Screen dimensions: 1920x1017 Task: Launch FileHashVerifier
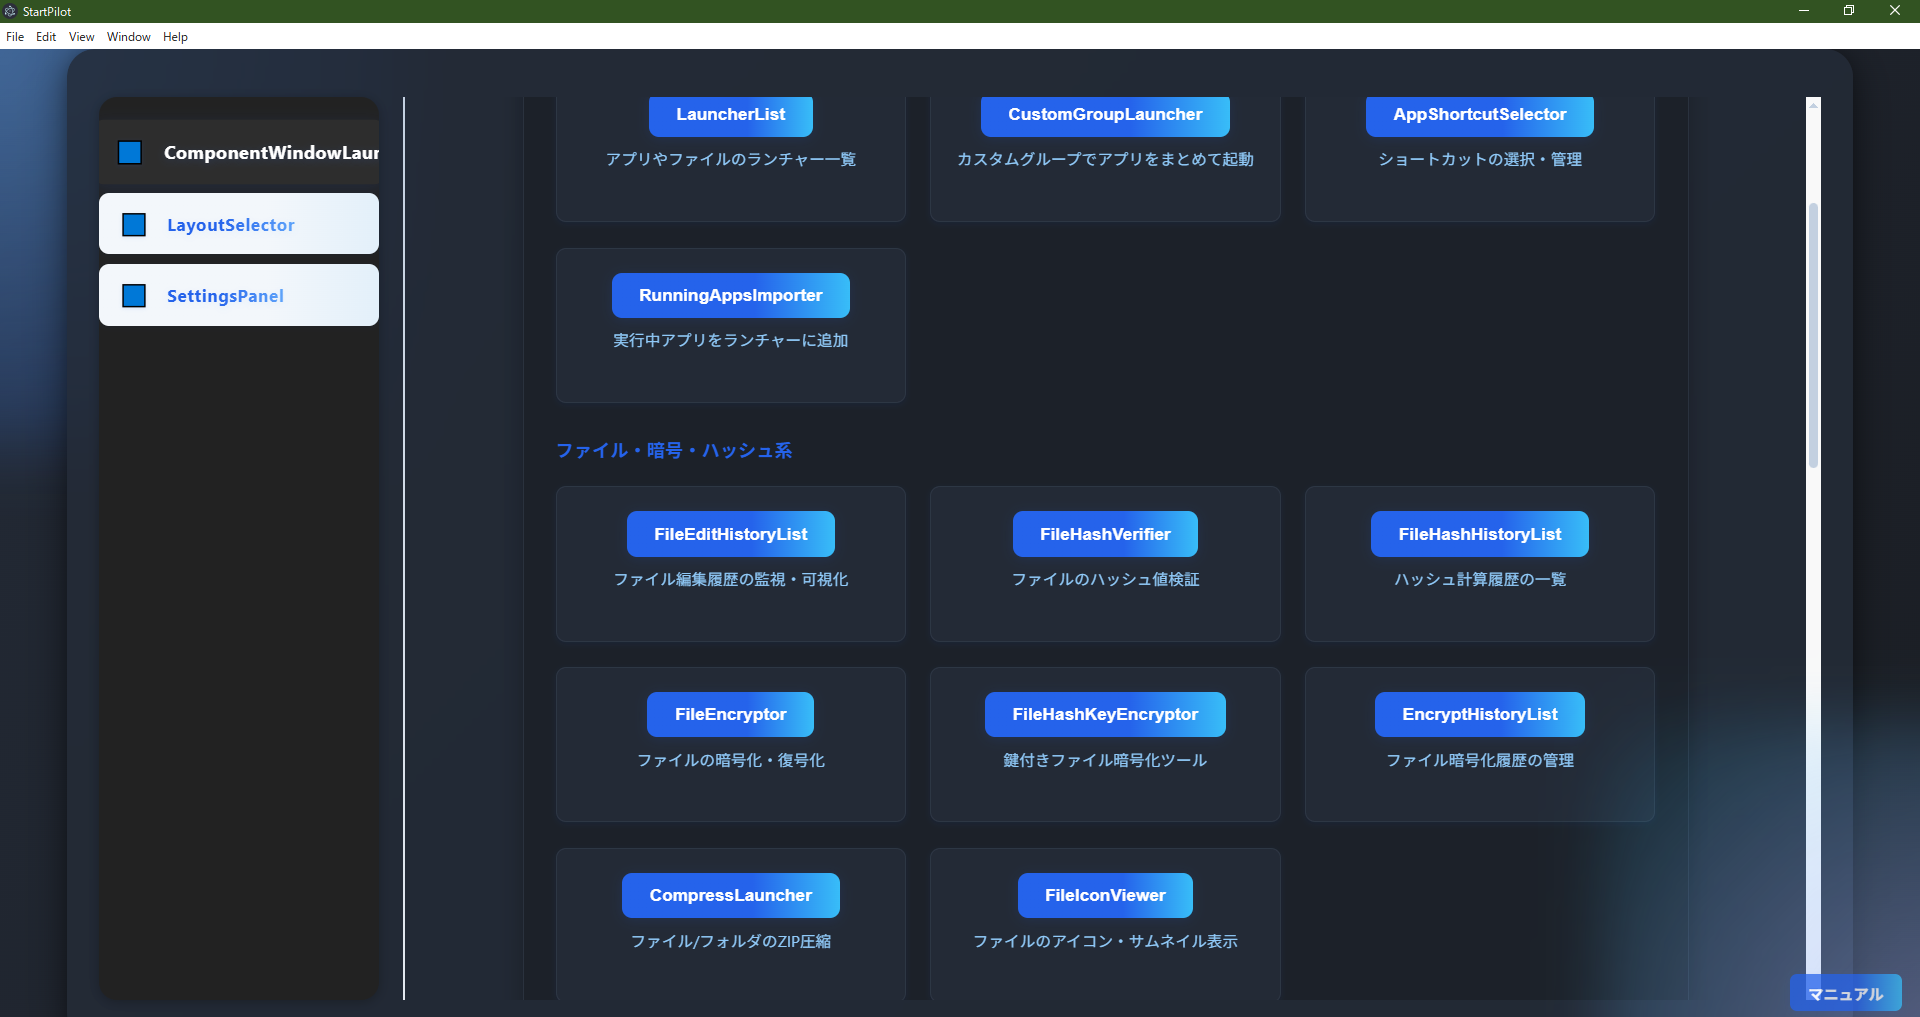pyautogui.click(x=1104, y=533)
